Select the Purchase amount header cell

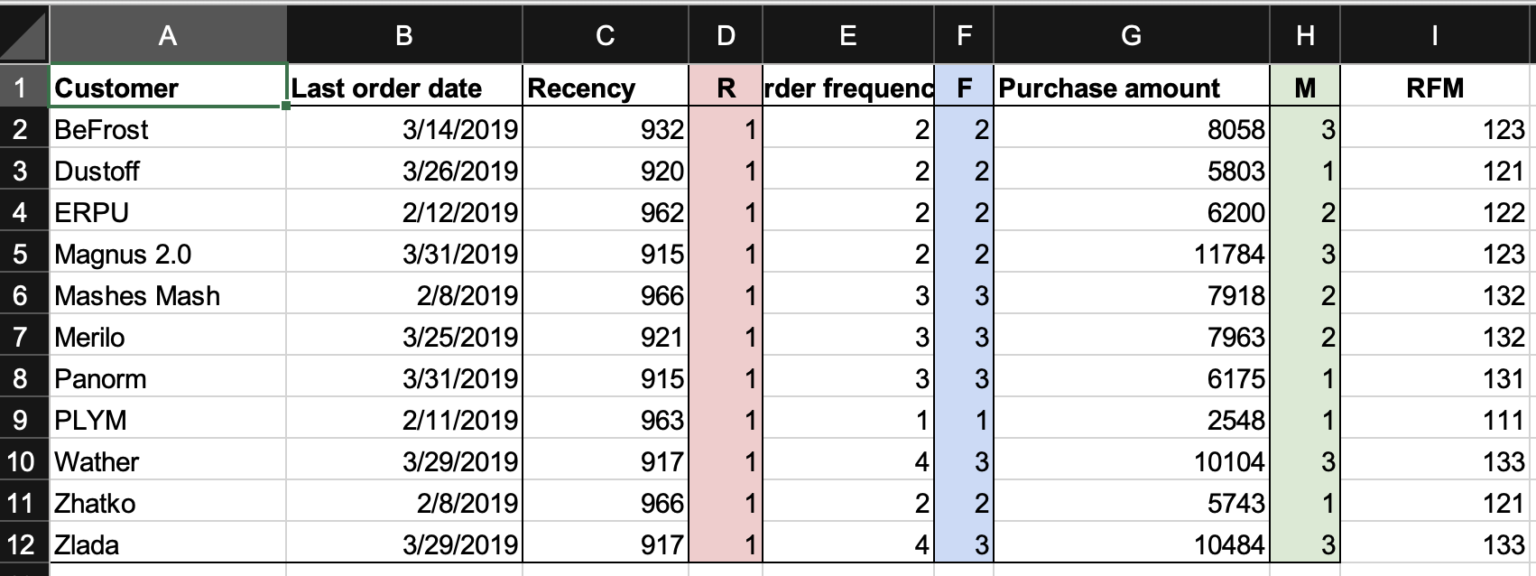pos(1131,87)
